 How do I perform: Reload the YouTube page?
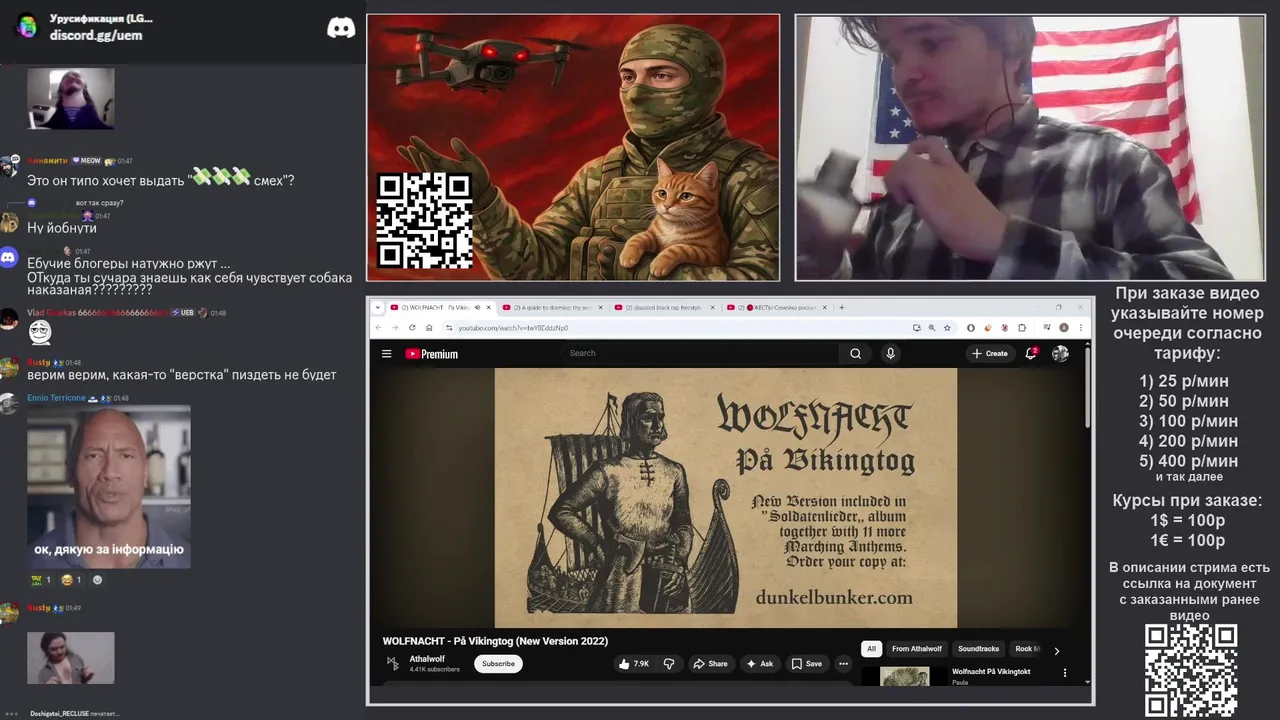pyautogui.click(x=412, y=328)
